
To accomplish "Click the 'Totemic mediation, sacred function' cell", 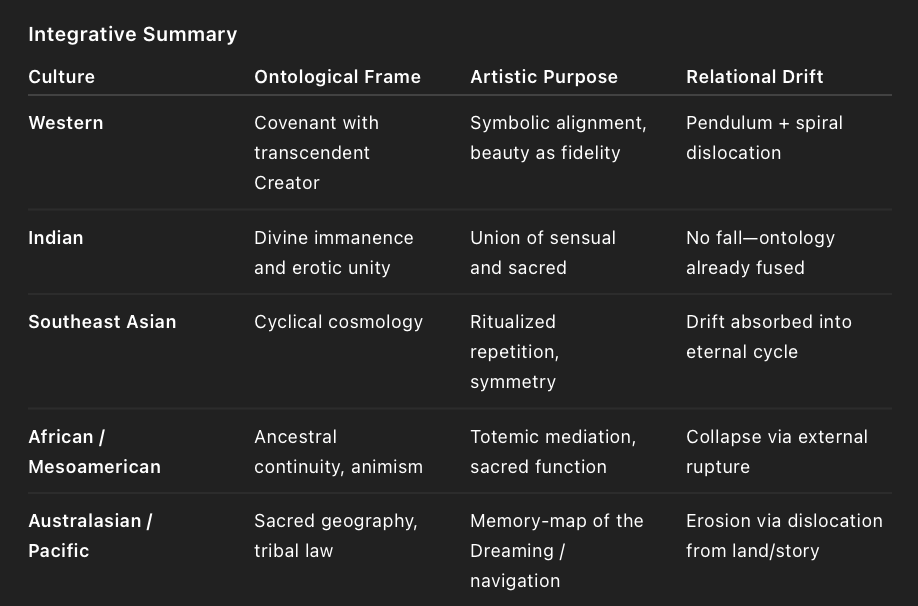I will (x=553, y=451).
